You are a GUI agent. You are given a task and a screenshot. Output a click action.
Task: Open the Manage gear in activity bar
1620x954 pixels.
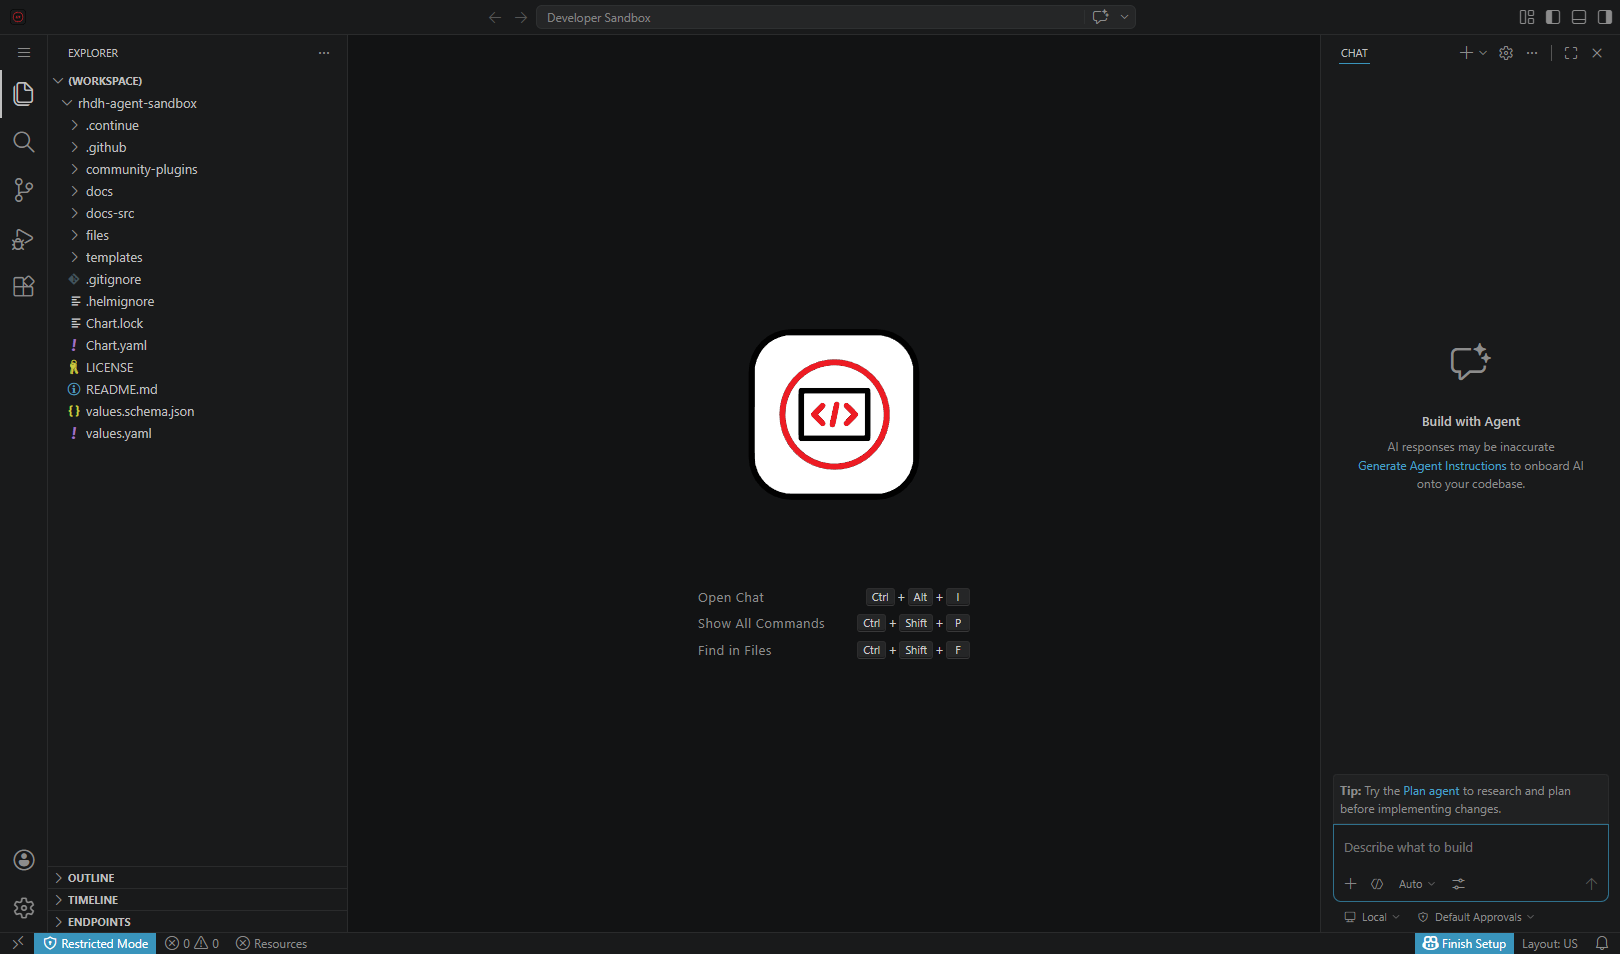24,908
